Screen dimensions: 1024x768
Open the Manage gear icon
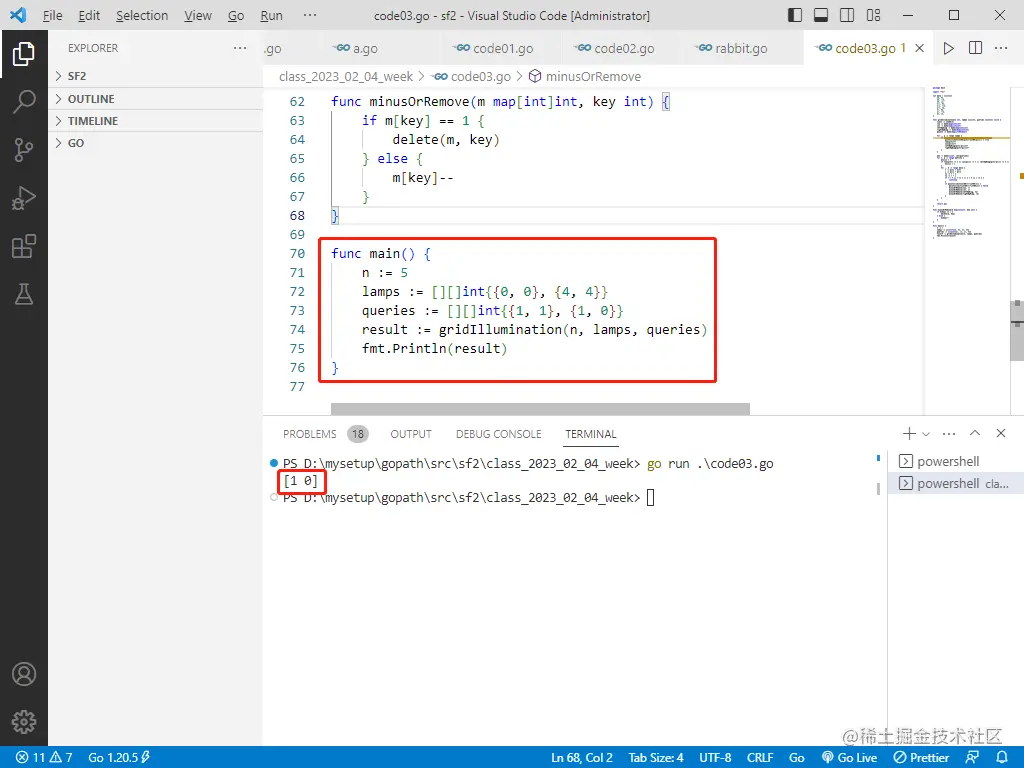click(24, 722)
